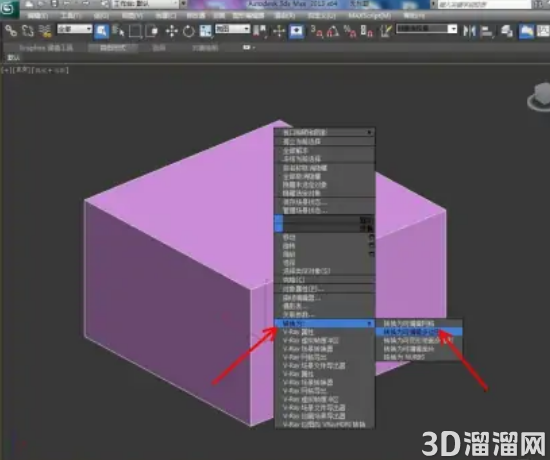This screenshot has height=460, width=550.
Task: Open the 工具(T) menu
Action: point(71,16)
